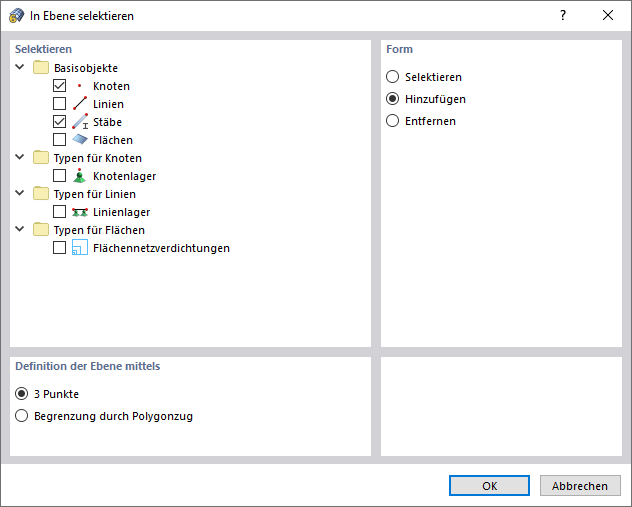
Task: Click the Linienlager text label
Action: click(121, 212)
